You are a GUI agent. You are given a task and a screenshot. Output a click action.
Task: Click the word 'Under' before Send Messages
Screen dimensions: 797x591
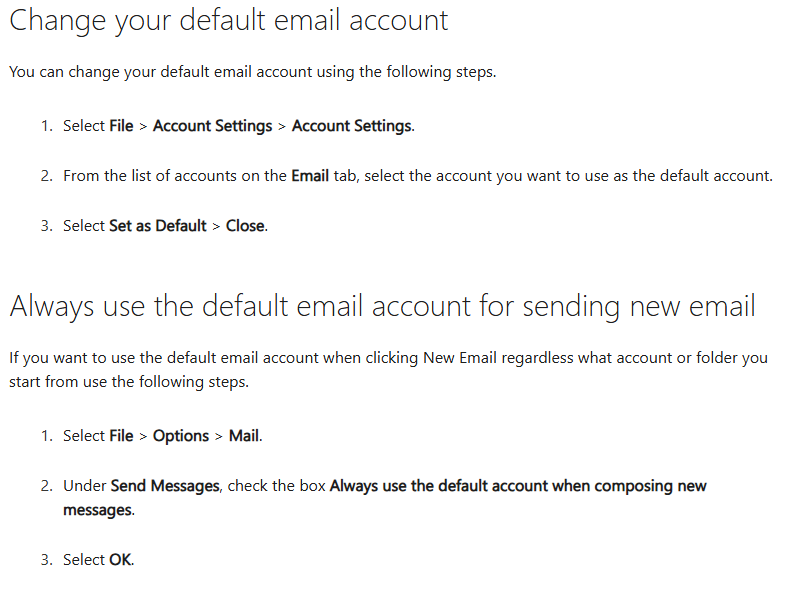pyautogui.click(x=84, y=486)
